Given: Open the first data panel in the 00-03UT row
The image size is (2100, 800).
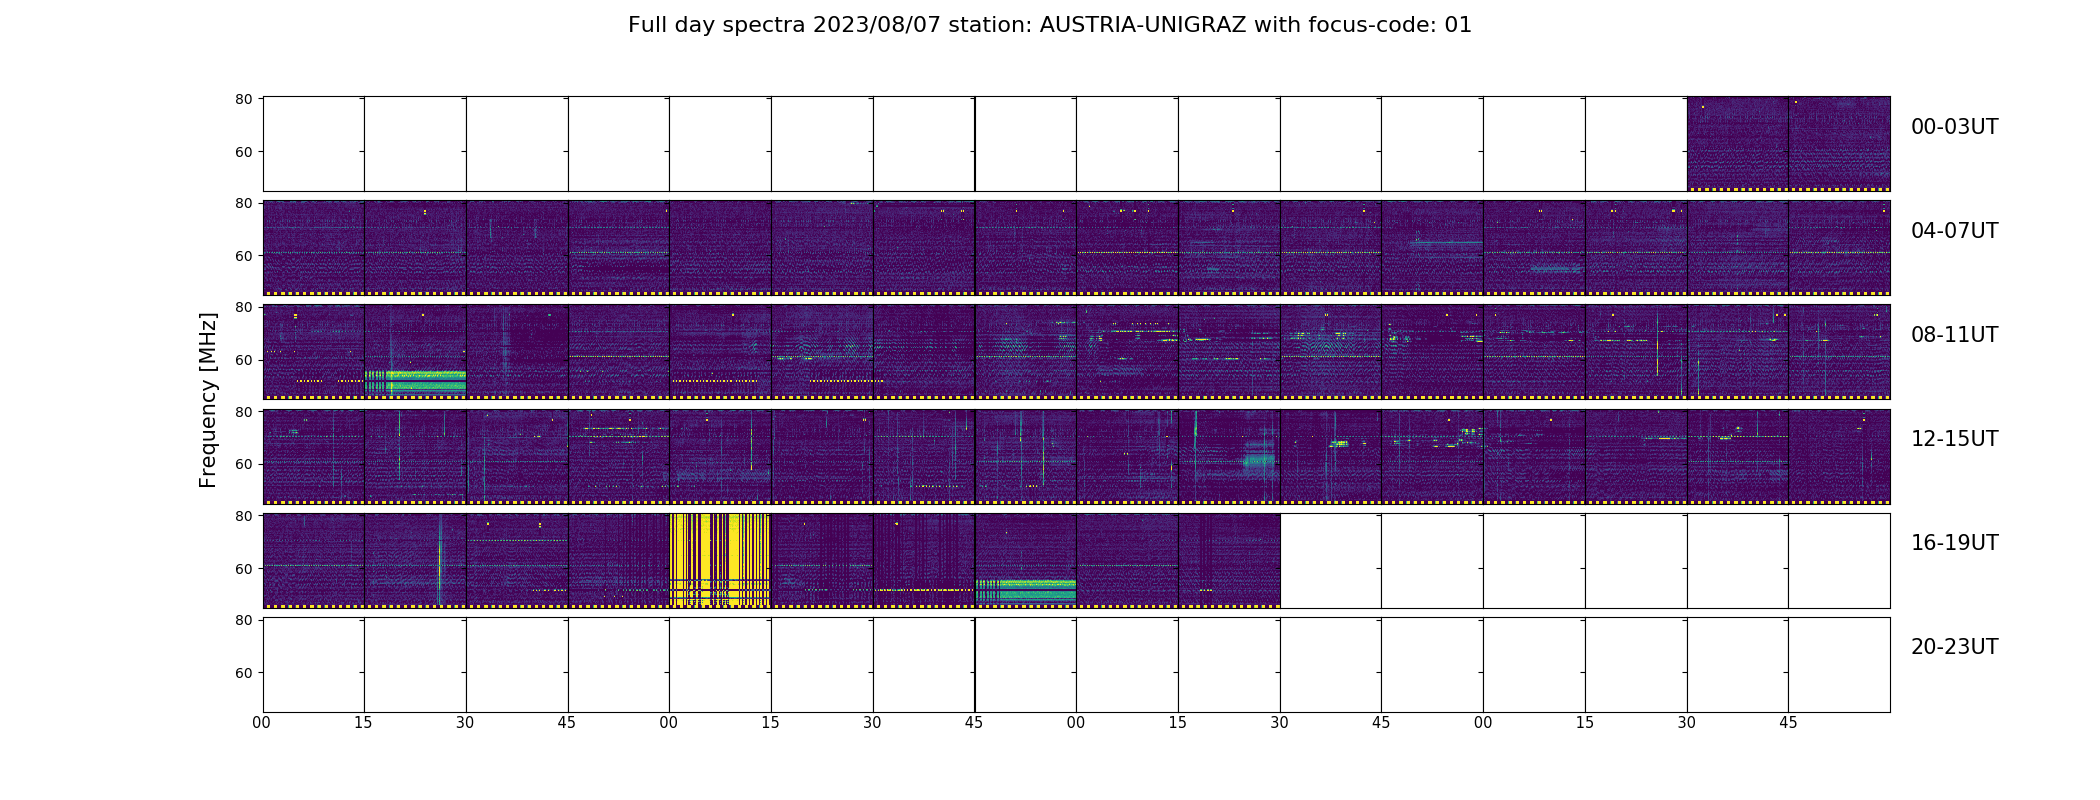Looking at the screenshot, I should pos(1737,144).
